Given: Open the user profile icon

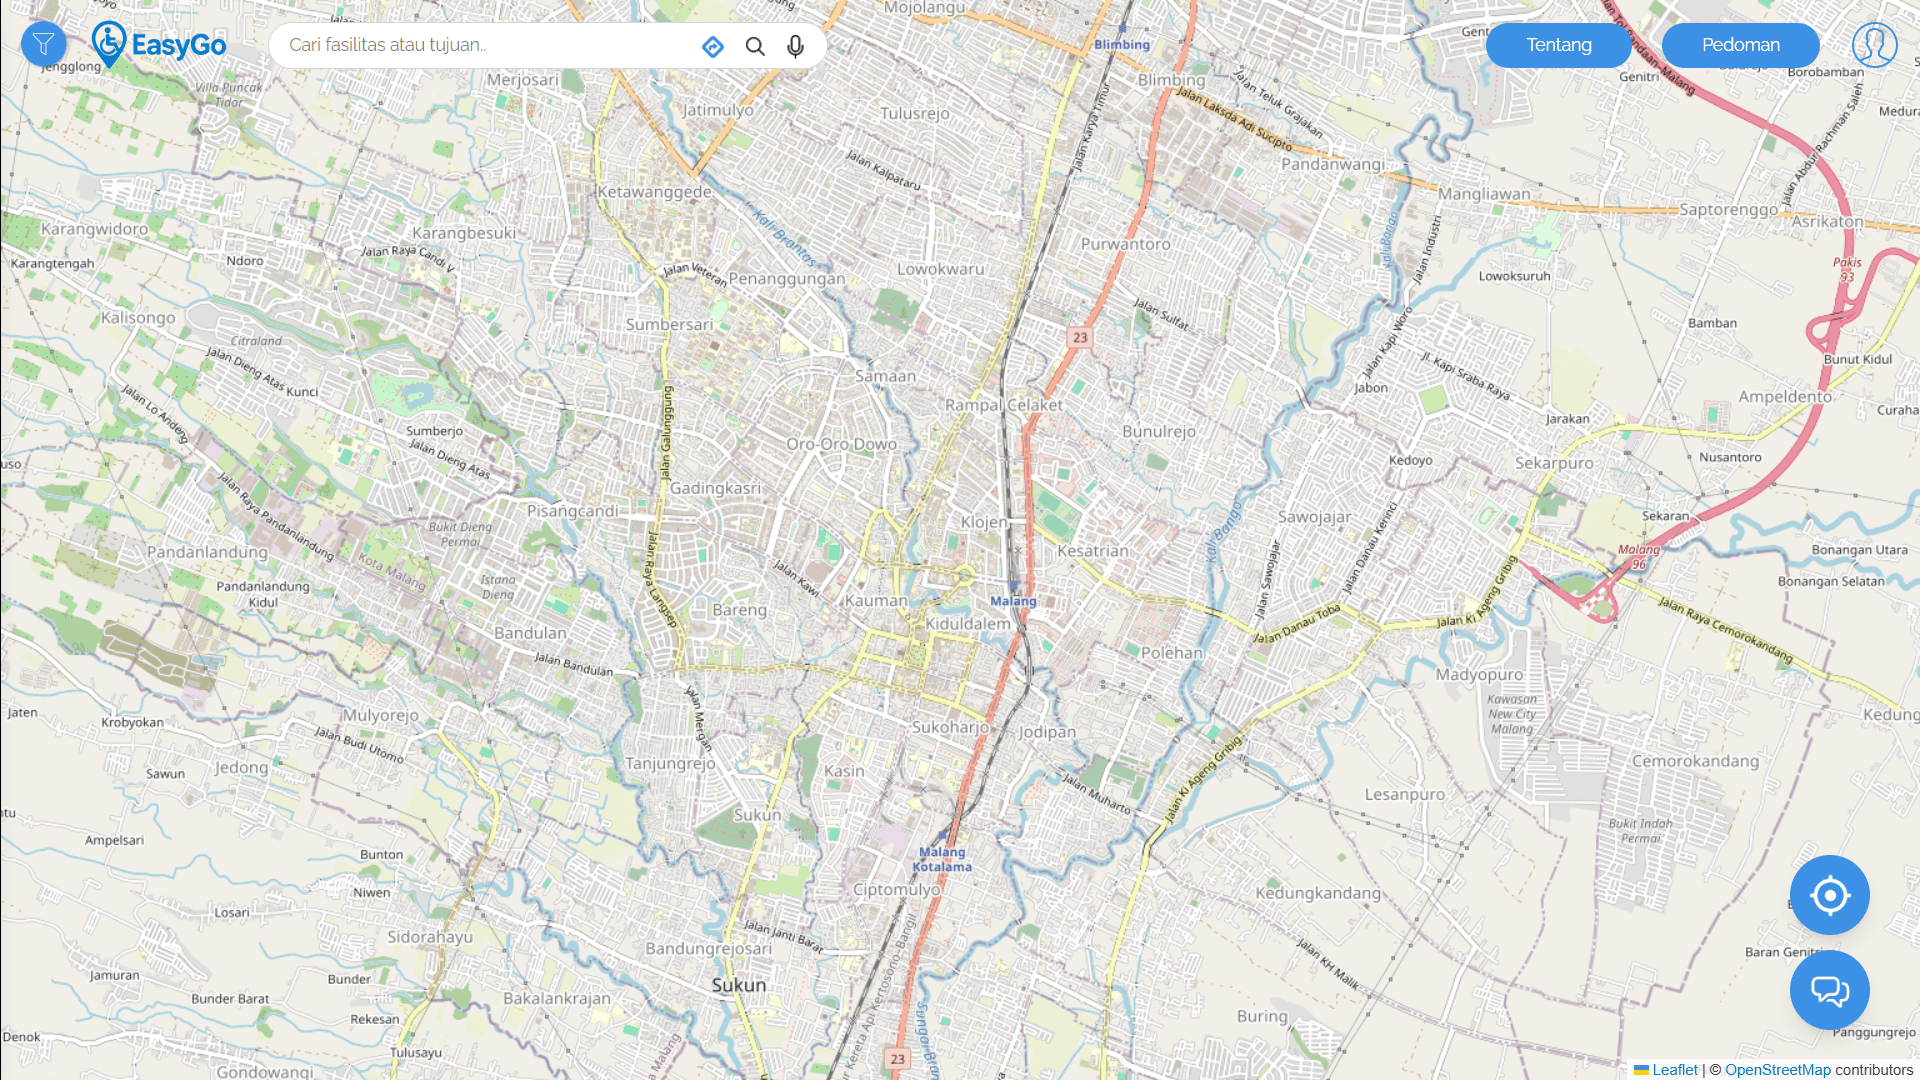Looking at the screenshot, I should [x=1874, y=45].
